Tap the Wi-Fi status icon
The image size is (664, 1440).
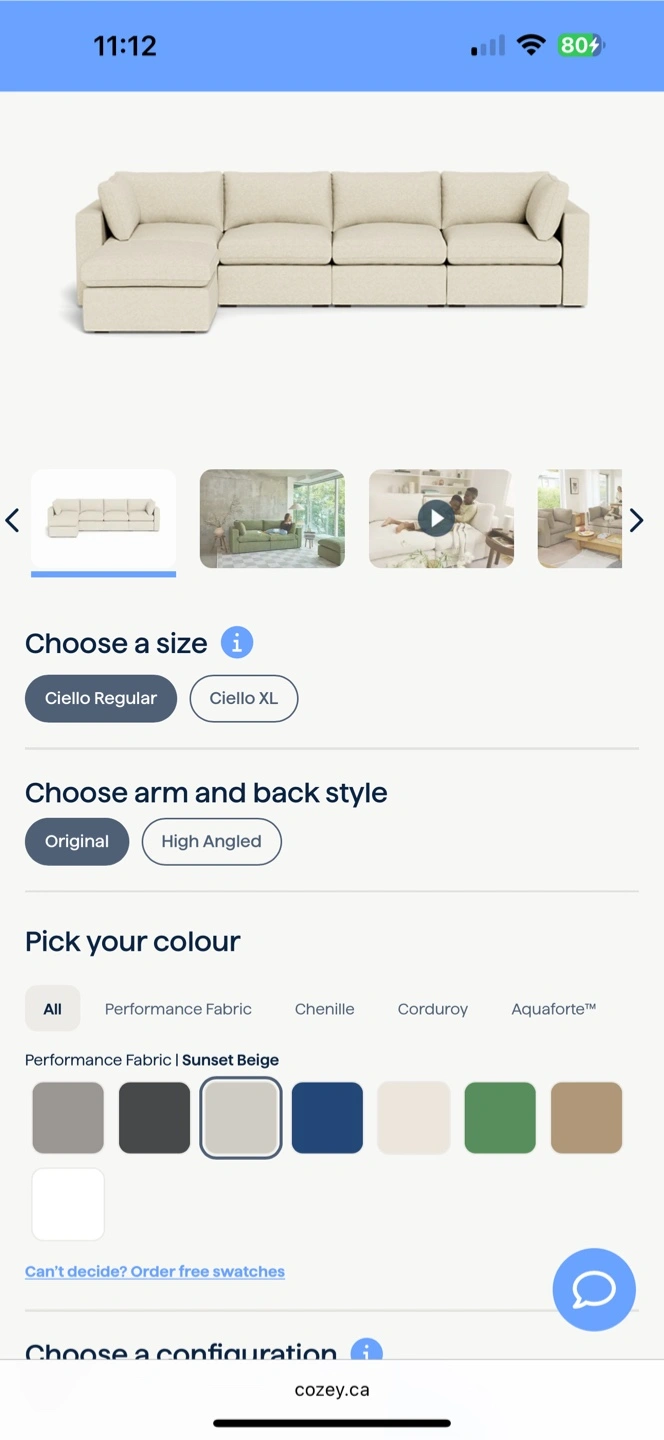click(531, 45)
